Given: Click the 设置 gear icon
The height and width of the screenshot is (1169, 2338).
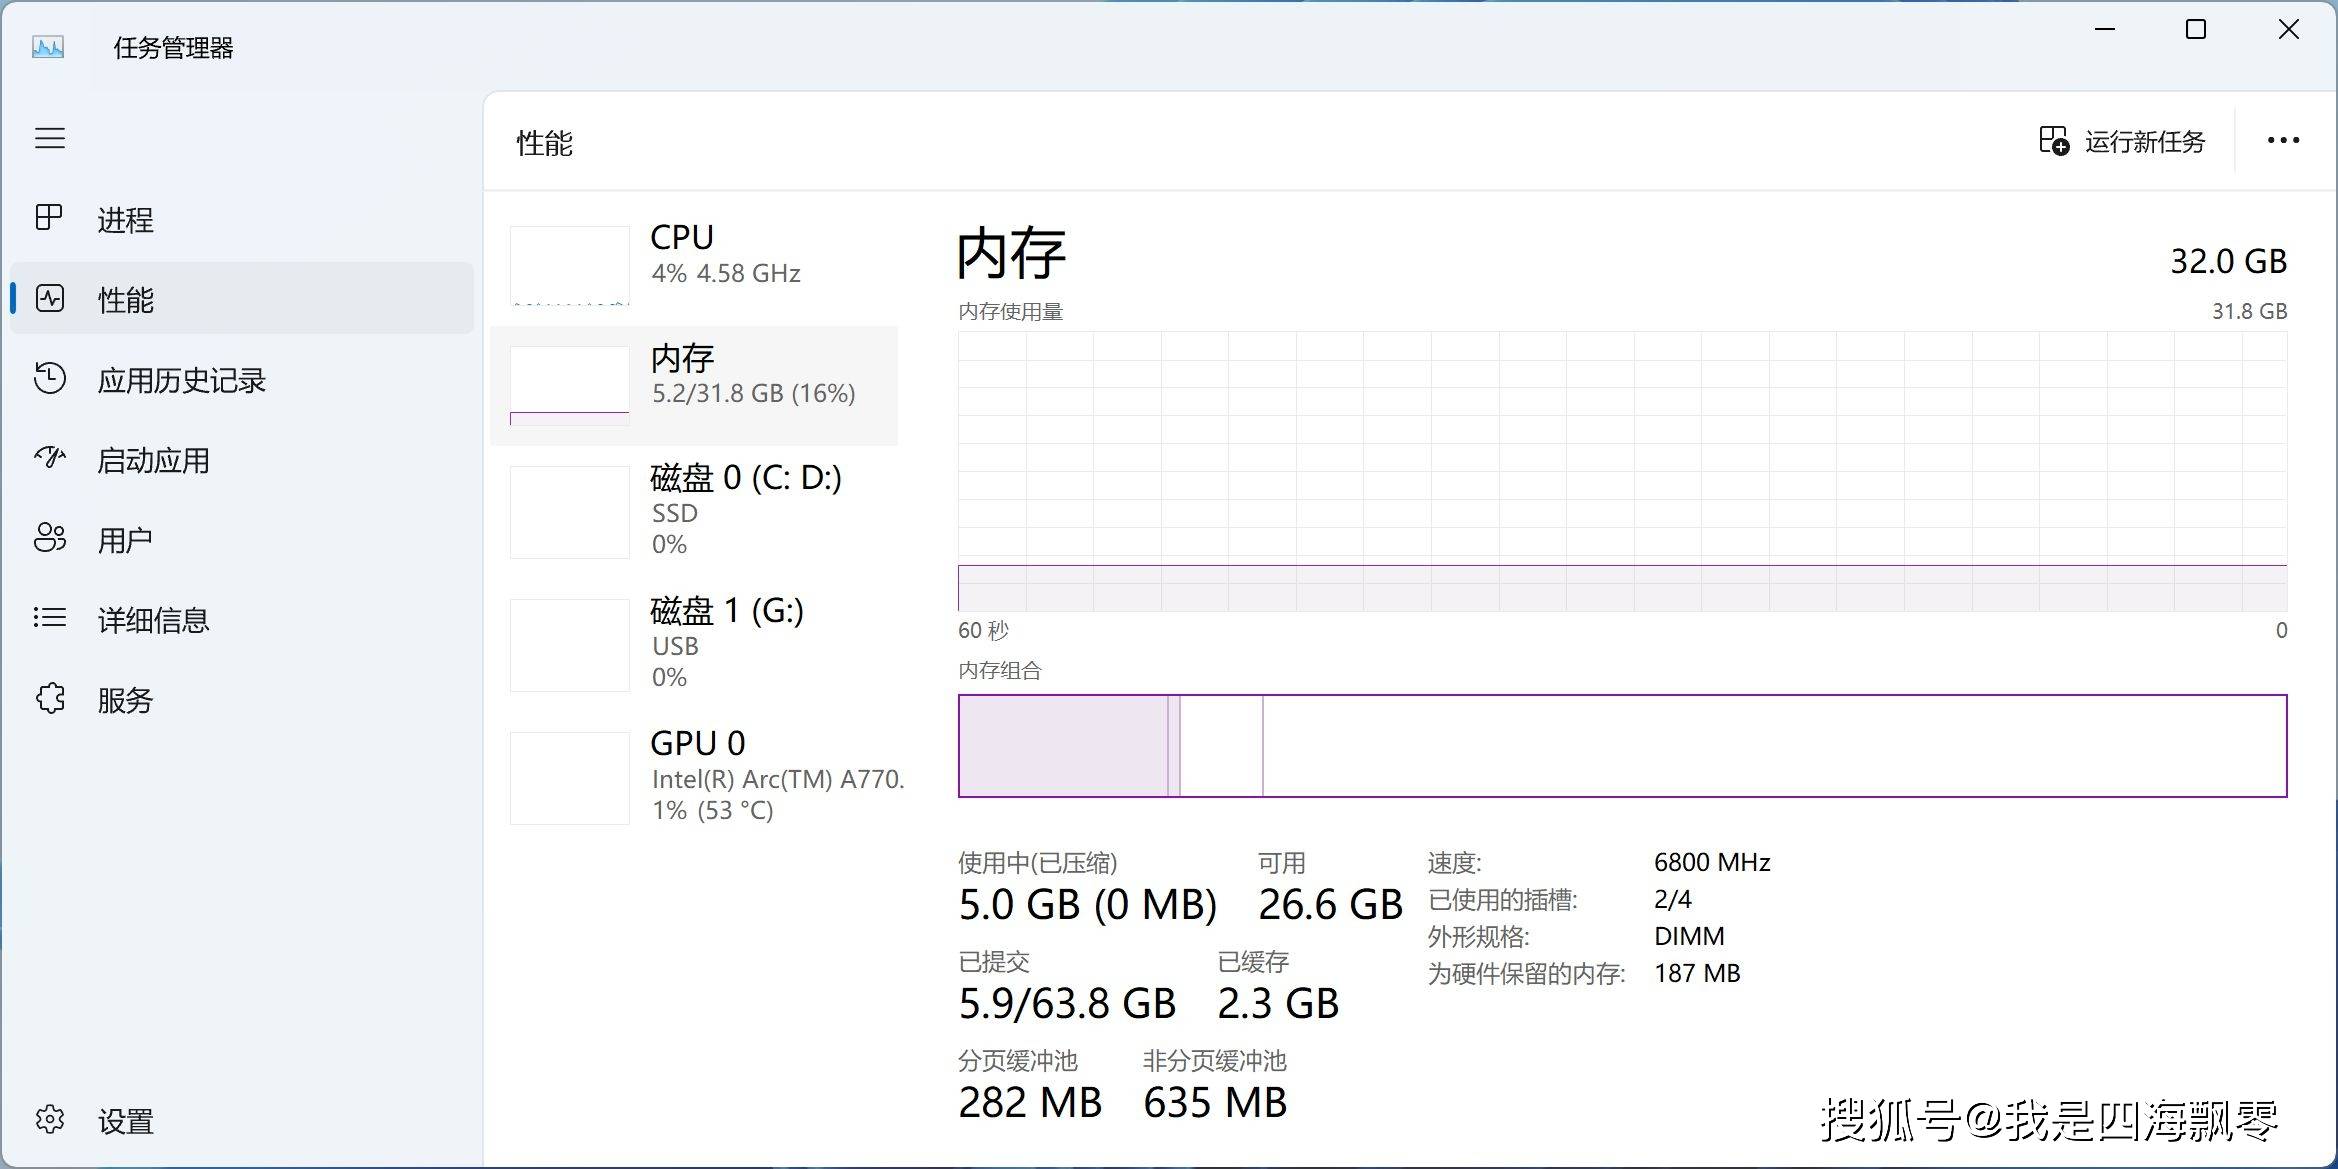Looking at the screenshot, I should tap(50, 1119).
